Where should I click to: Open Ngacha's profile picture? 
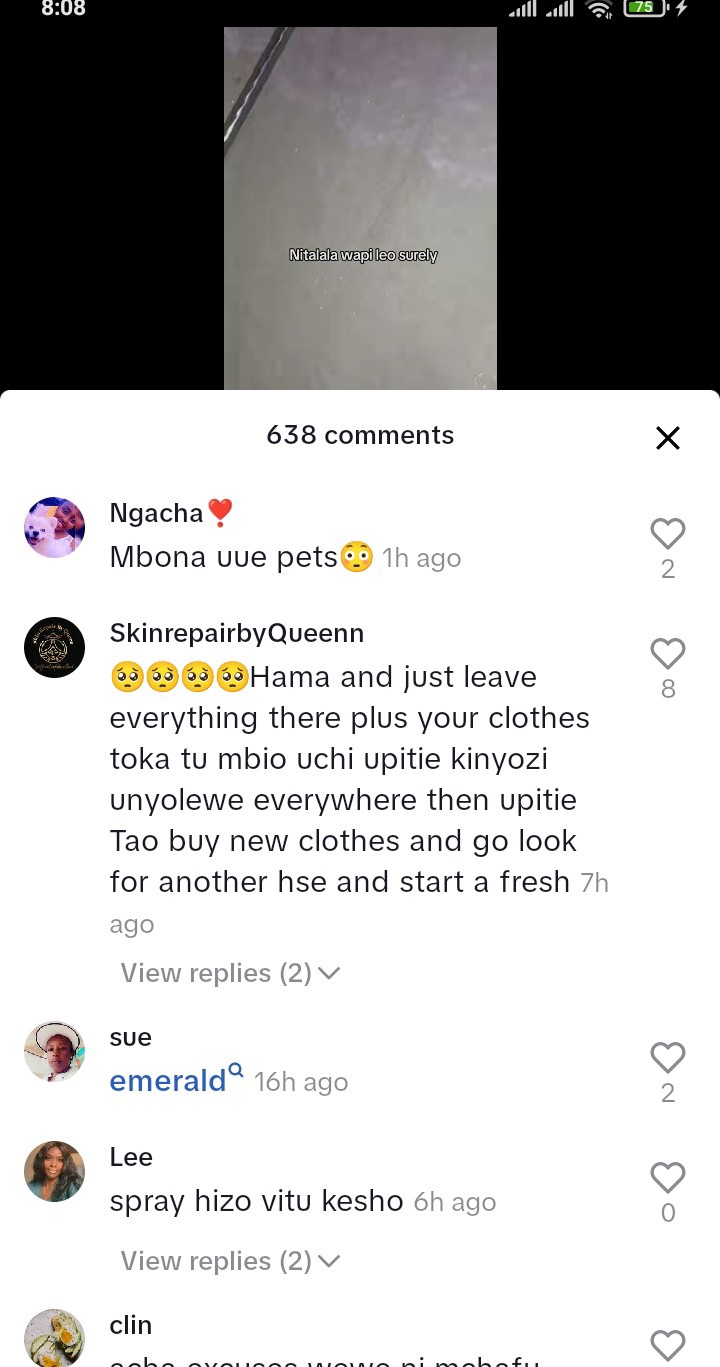[54, 527]
